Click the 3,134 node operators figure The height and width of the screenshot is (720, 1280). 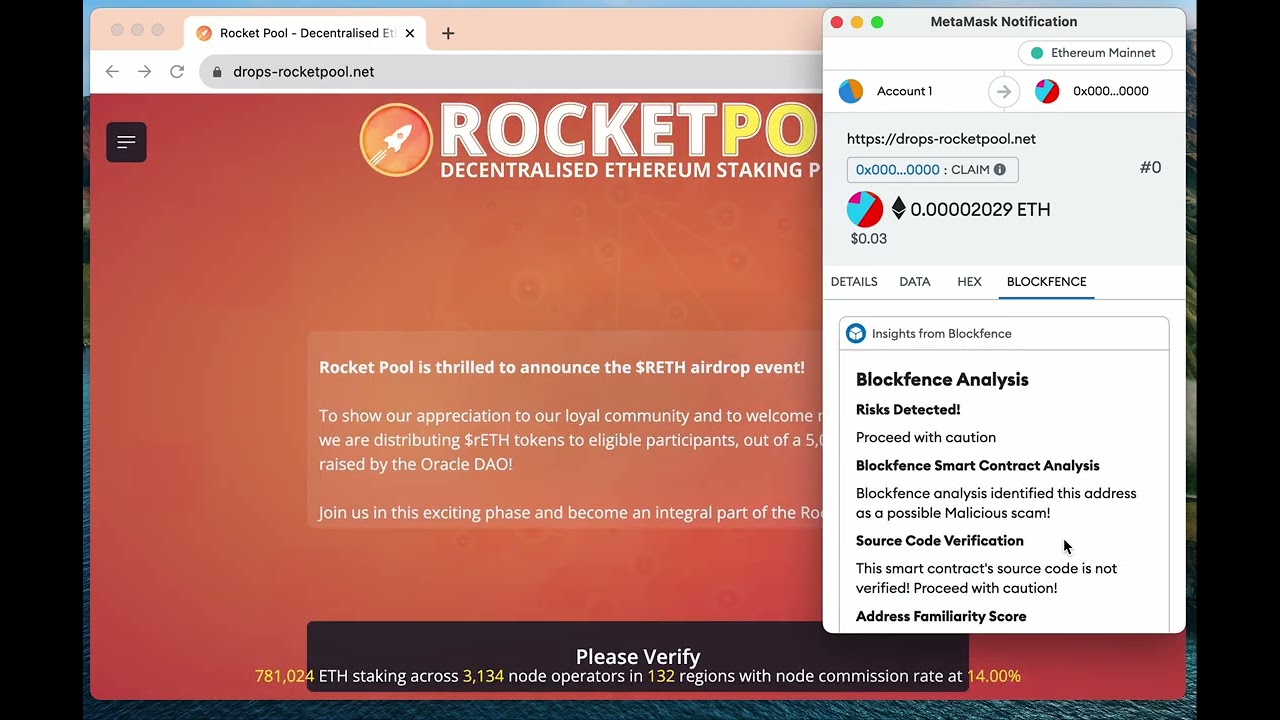(483, 676)
